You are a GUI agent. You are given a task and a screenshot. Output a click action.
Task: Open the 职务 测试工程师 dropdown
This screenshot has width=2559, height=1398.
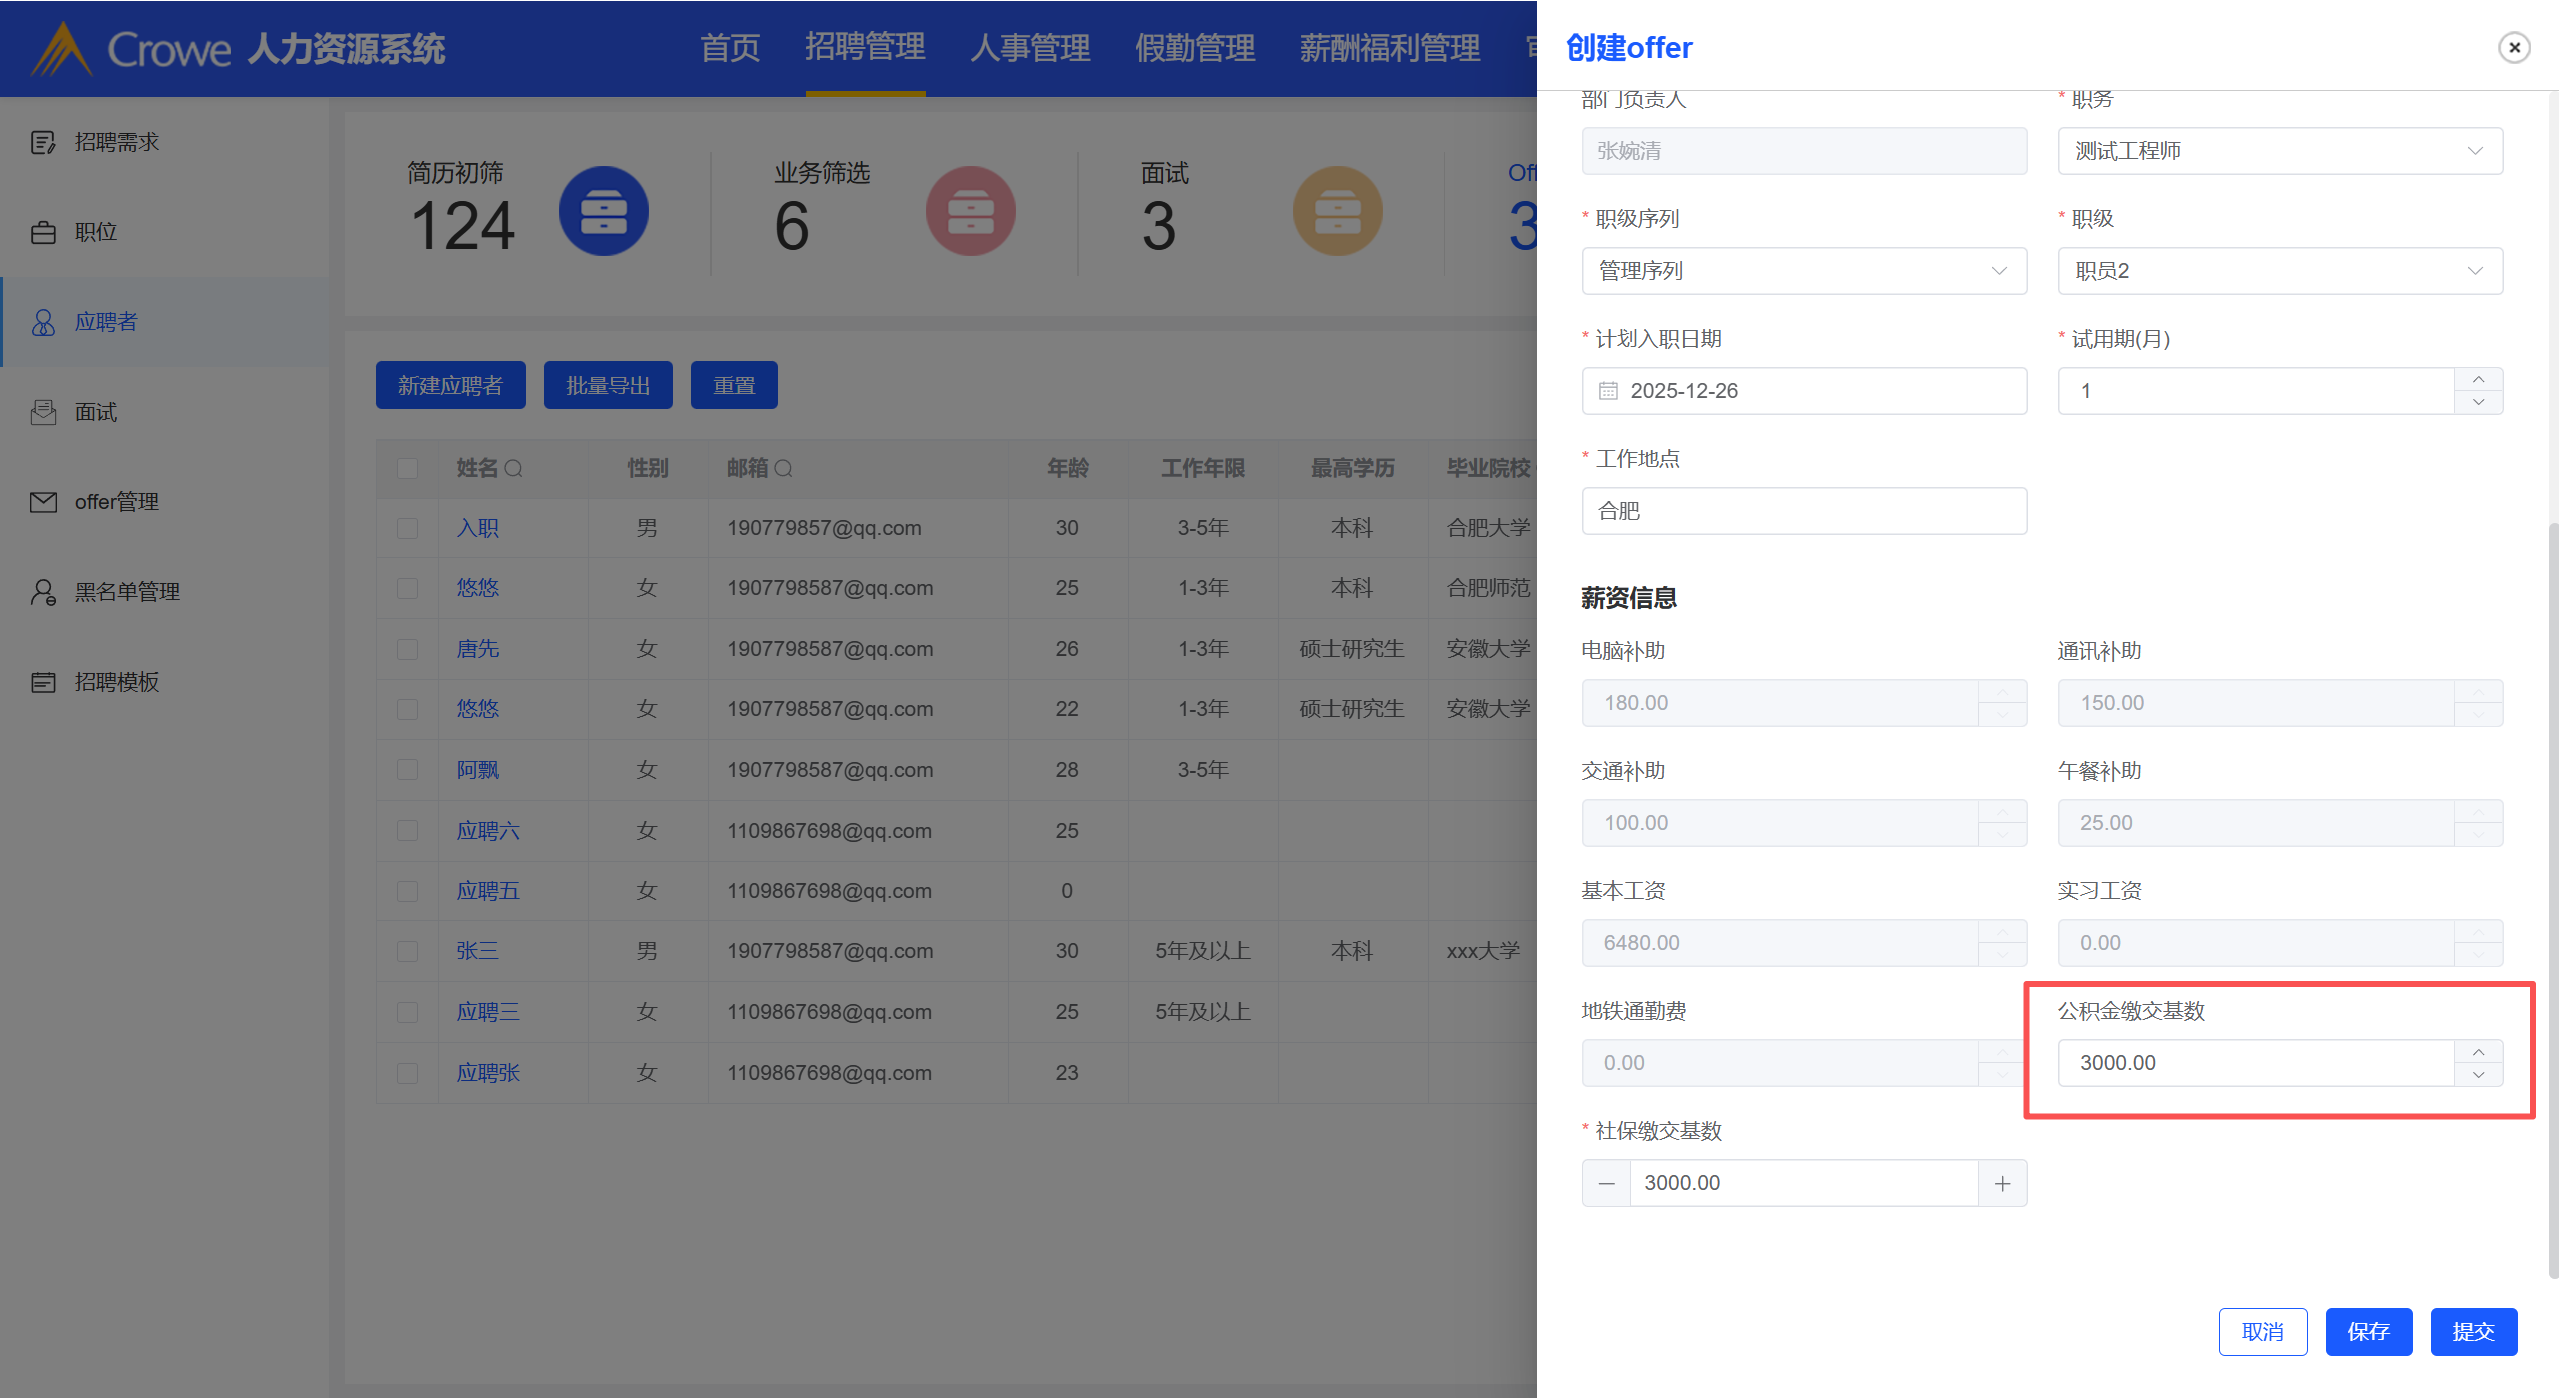point(2279,151)
